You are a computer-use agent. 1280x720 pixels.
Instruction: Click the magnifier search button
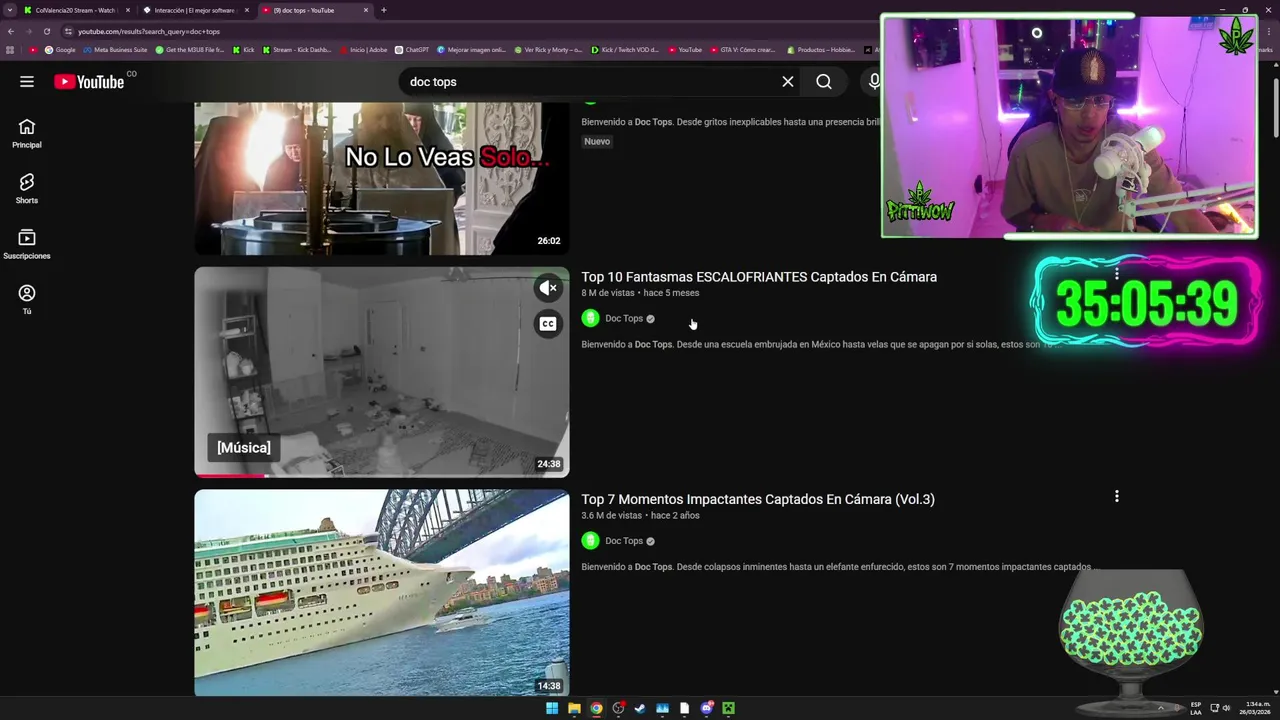824,82
